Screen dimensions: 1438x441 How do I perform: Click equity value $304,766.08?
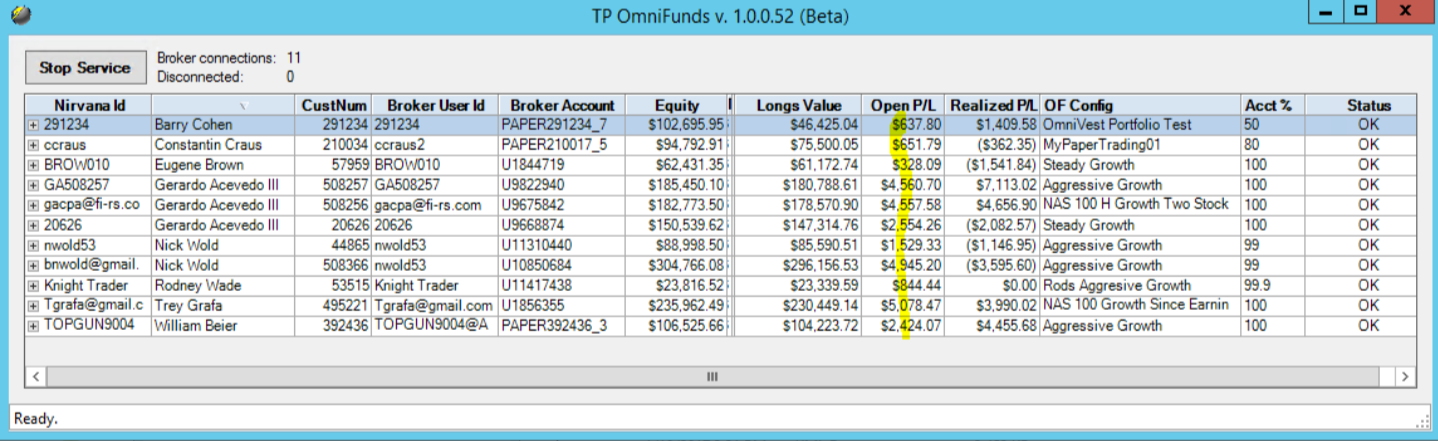pos(677,265)
